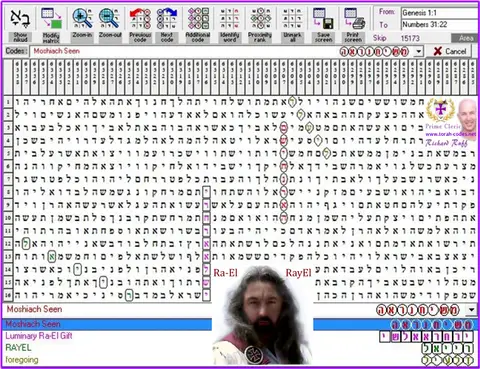Click the RayEl label above the portrait
Viewport: 480px width, 369px height.
298,273
